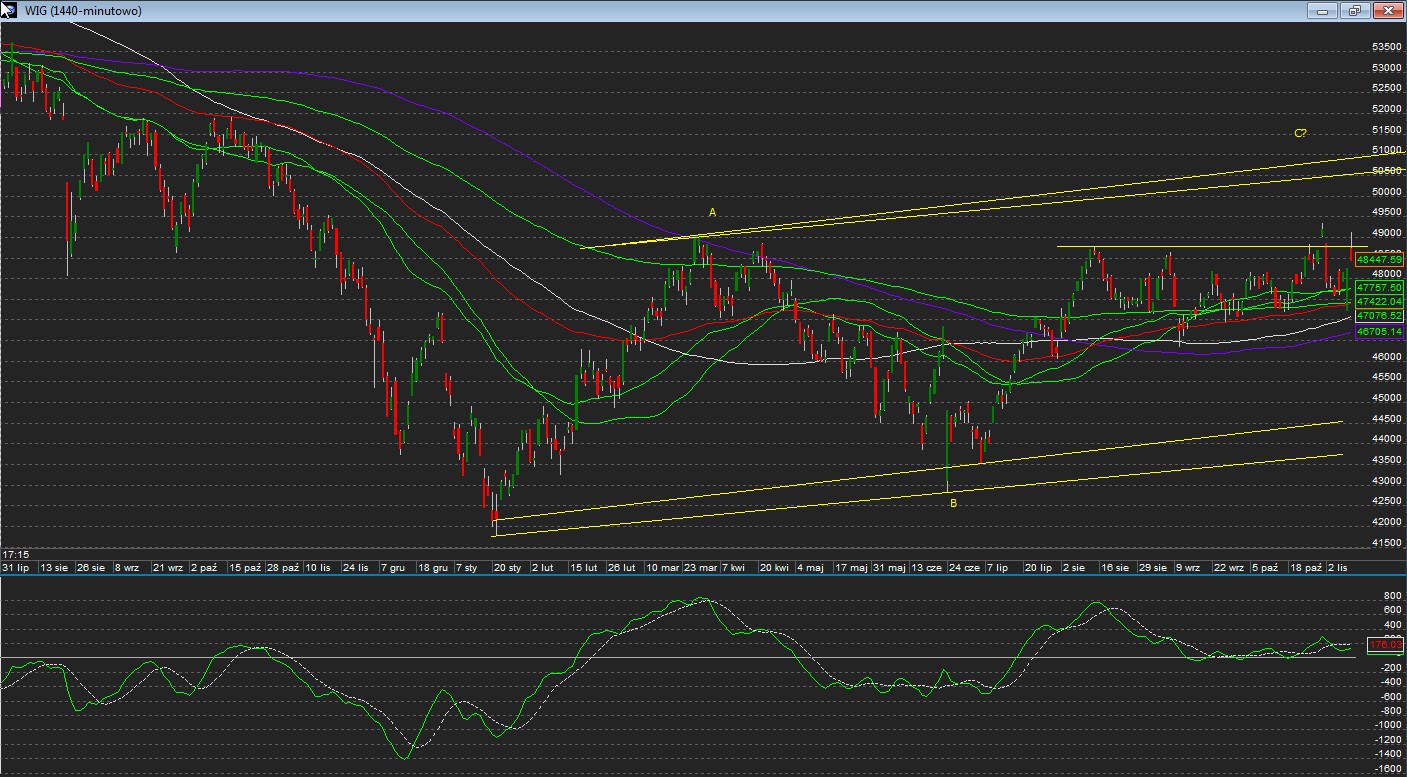Click the 17:15 time label
This screenshot has width=1407, height=777.
(15, 554)
